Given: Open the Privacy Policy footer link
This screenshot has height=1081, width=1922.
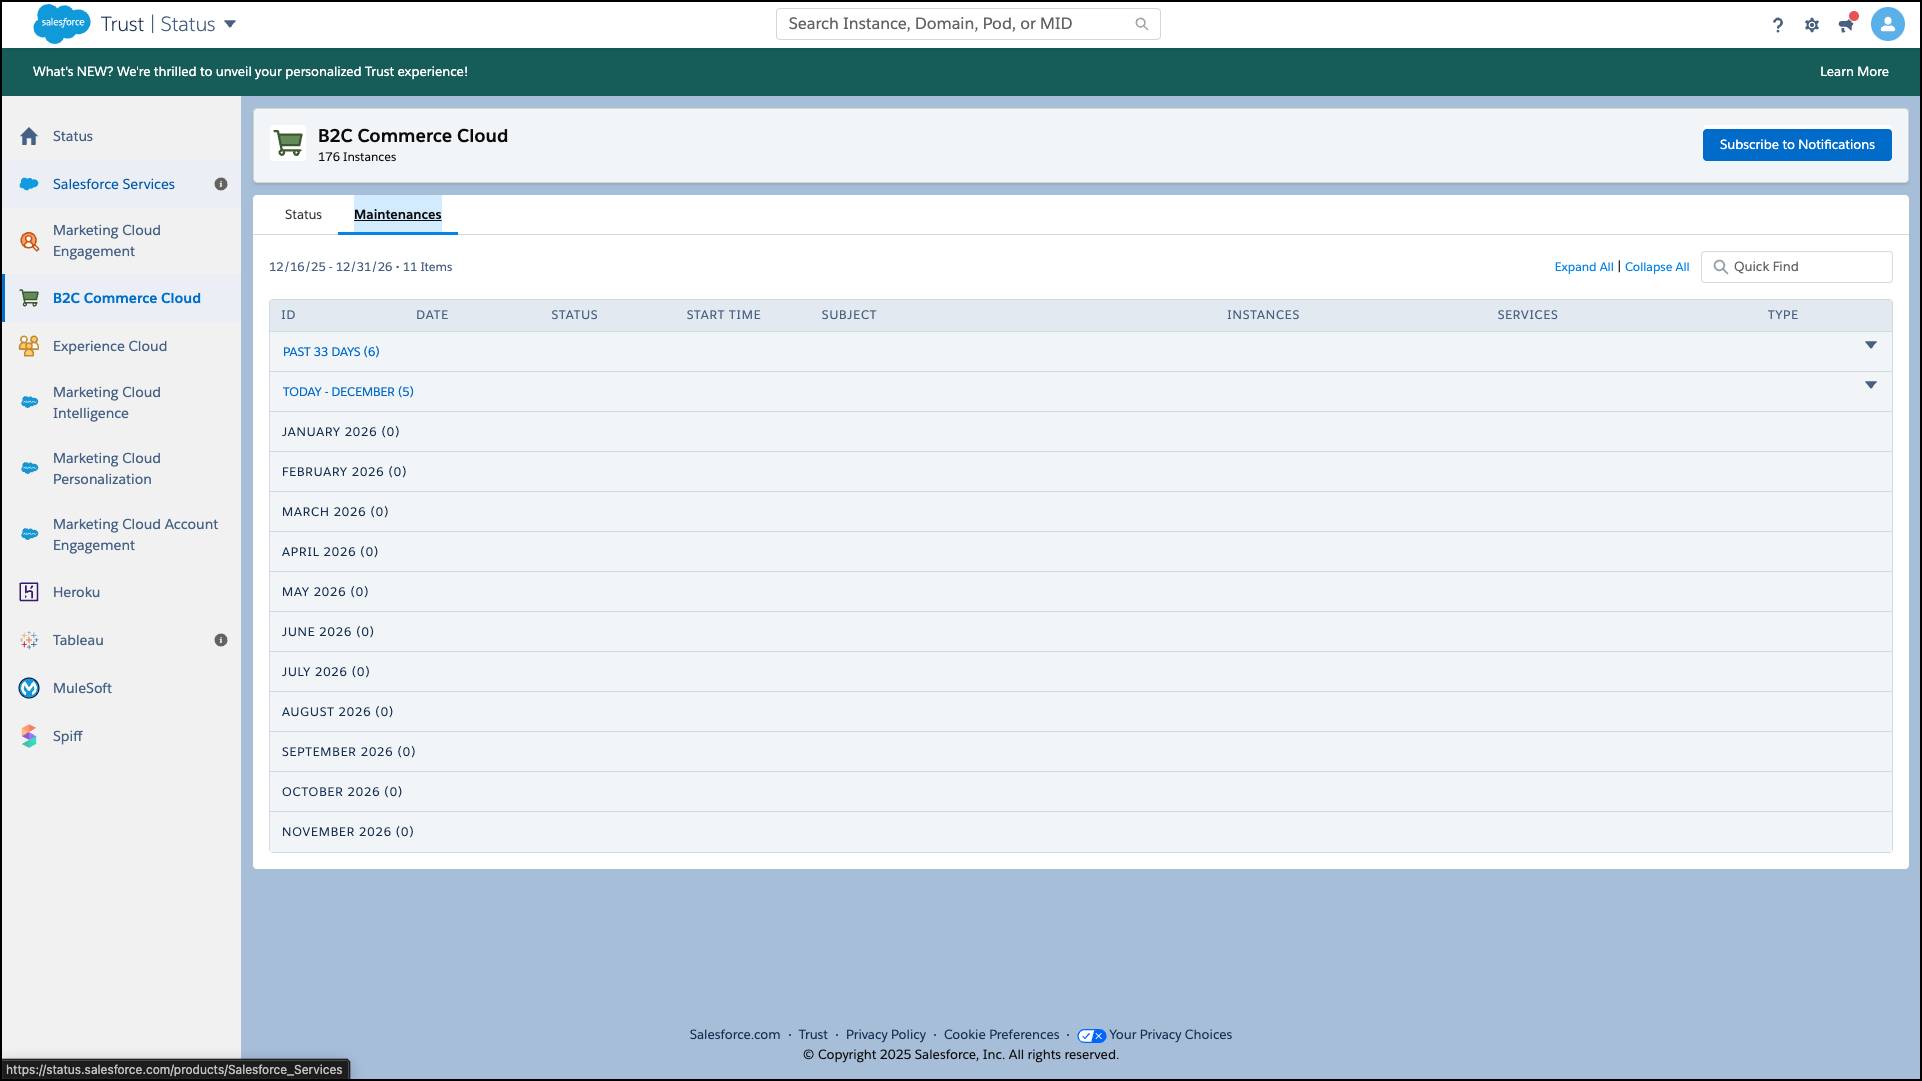Looking at the screenshot, I should click(x=886, y=1035).
